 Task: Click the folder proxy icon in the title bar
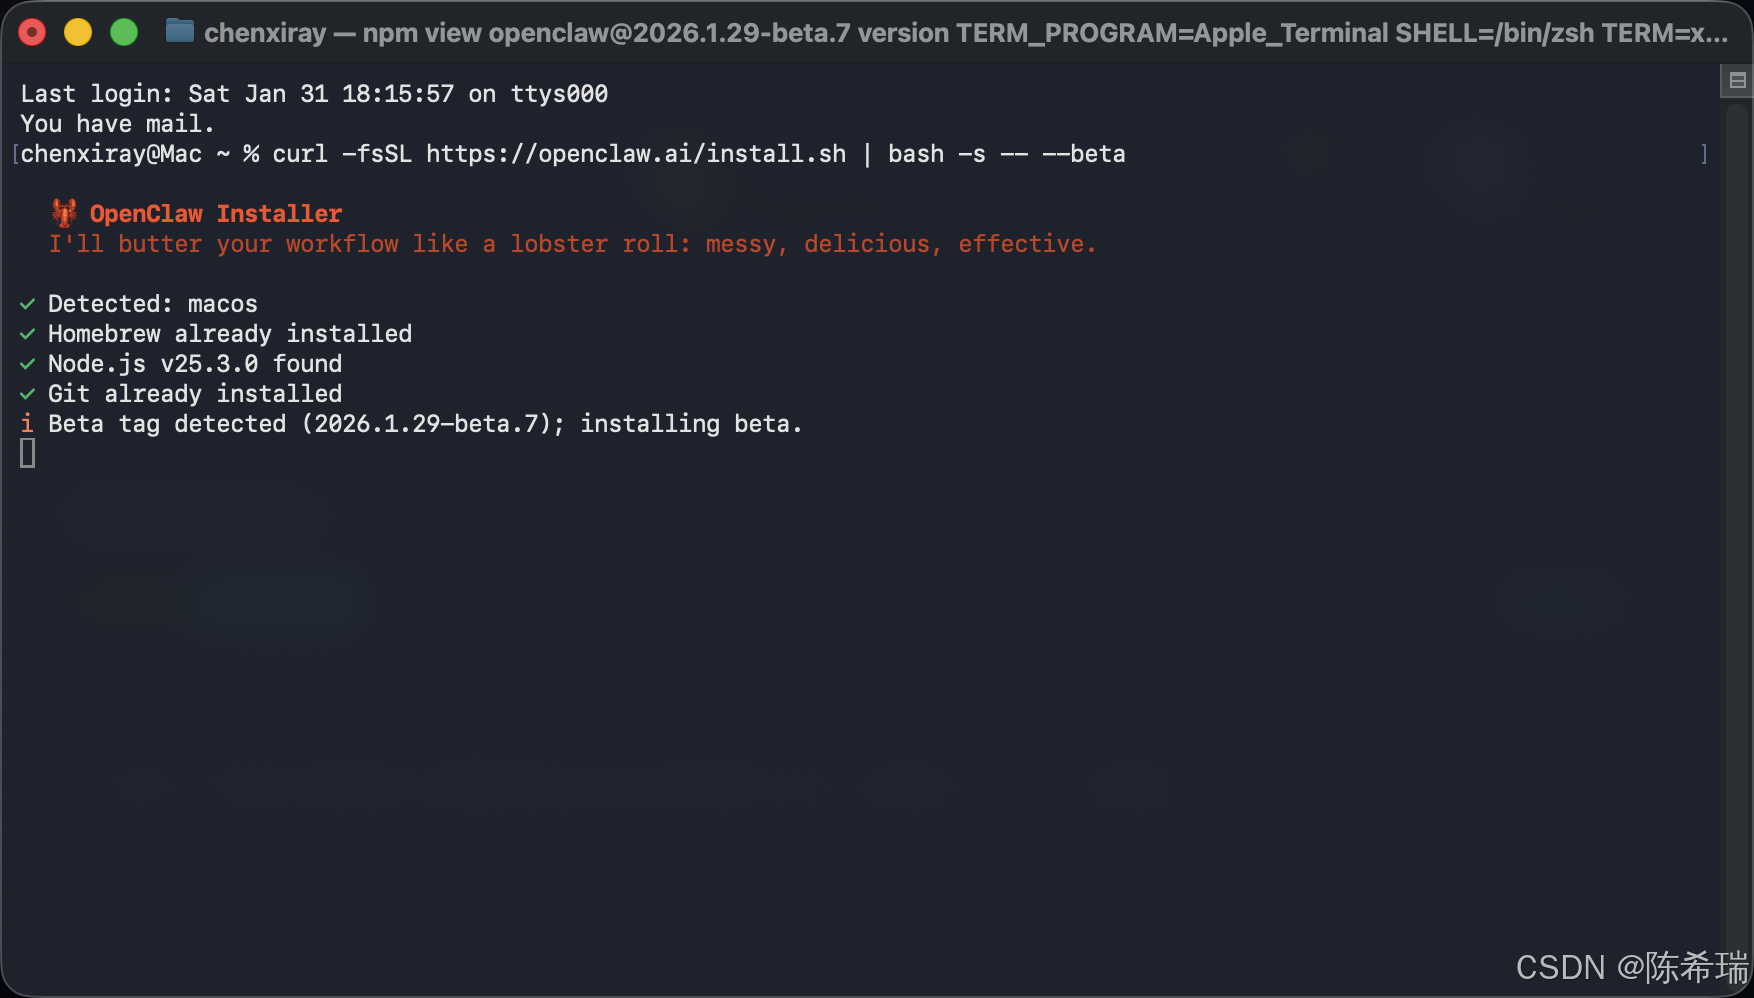coord(179,31)
